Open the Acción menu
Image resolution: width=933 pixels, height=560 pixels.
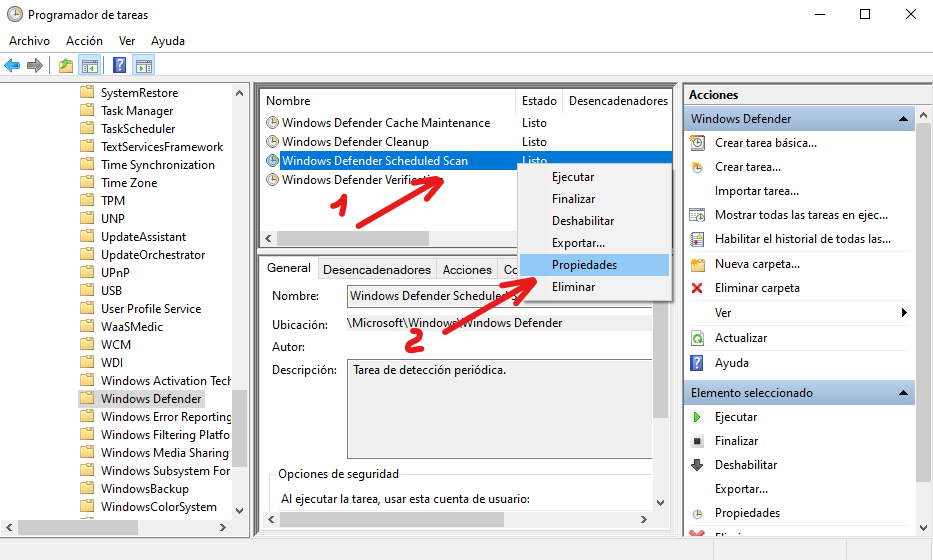click(84, 41)
